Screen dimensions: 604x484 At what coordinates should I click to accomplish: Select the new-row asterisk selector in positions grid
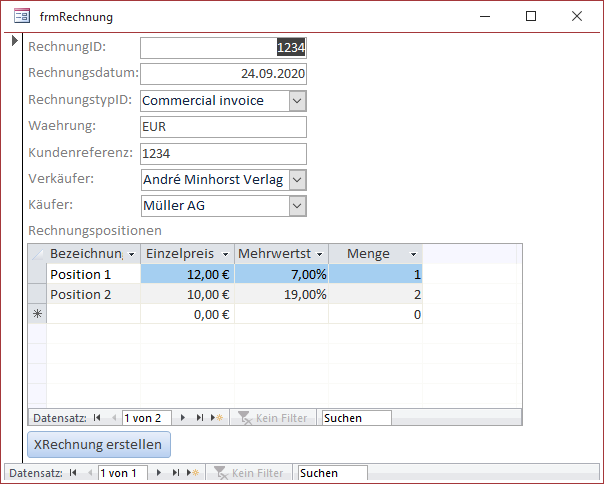[x=38, y=314]
